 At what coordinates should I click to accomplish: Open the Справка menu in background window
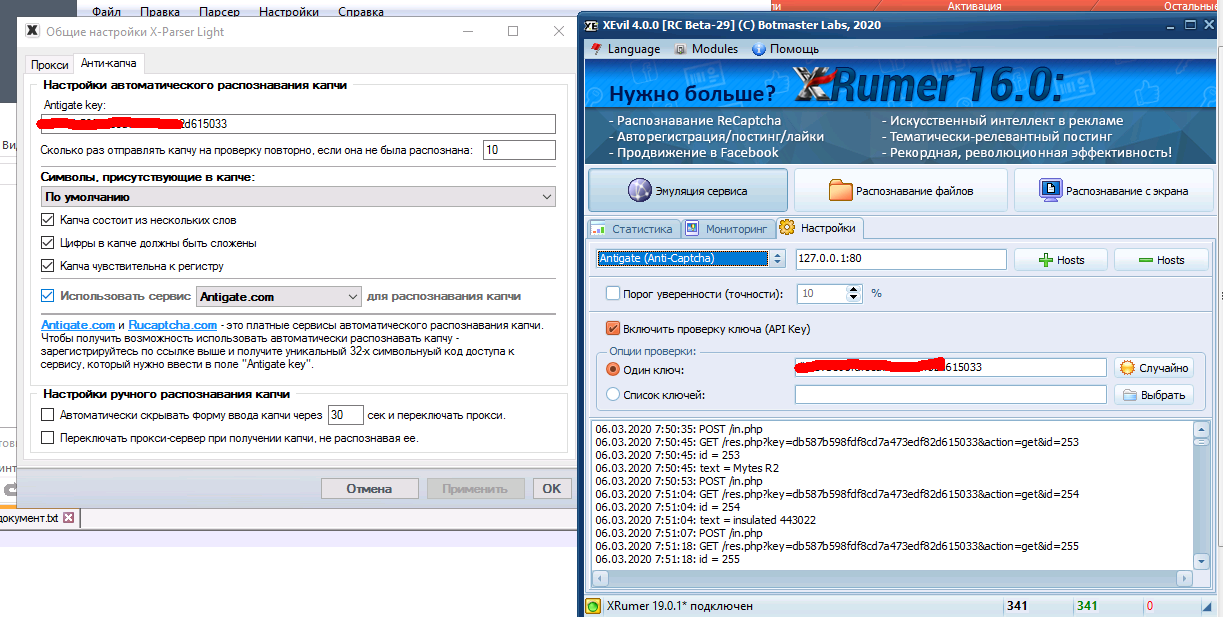(360, 13)
